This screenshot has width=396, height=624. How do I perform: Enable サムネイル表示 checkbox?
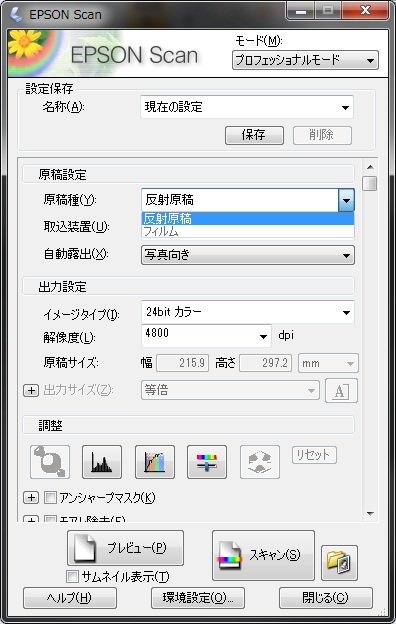[x=72, y=576]
